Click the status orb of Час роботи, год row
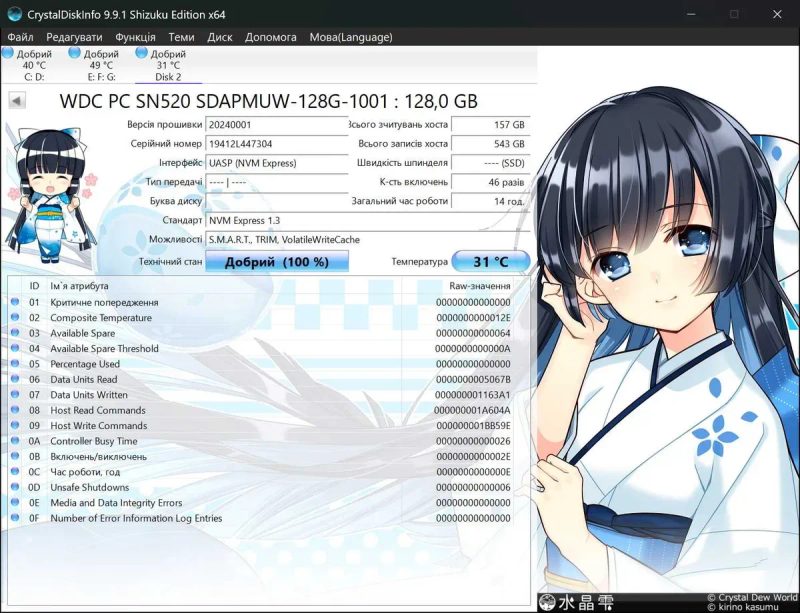Screen dimensions: 800x613 pyautogui.click(x=15, y=471)
